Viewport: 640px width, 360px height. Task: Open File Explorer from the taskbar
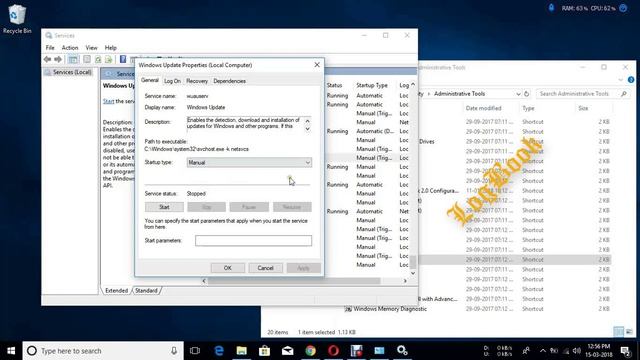(242, 351)
